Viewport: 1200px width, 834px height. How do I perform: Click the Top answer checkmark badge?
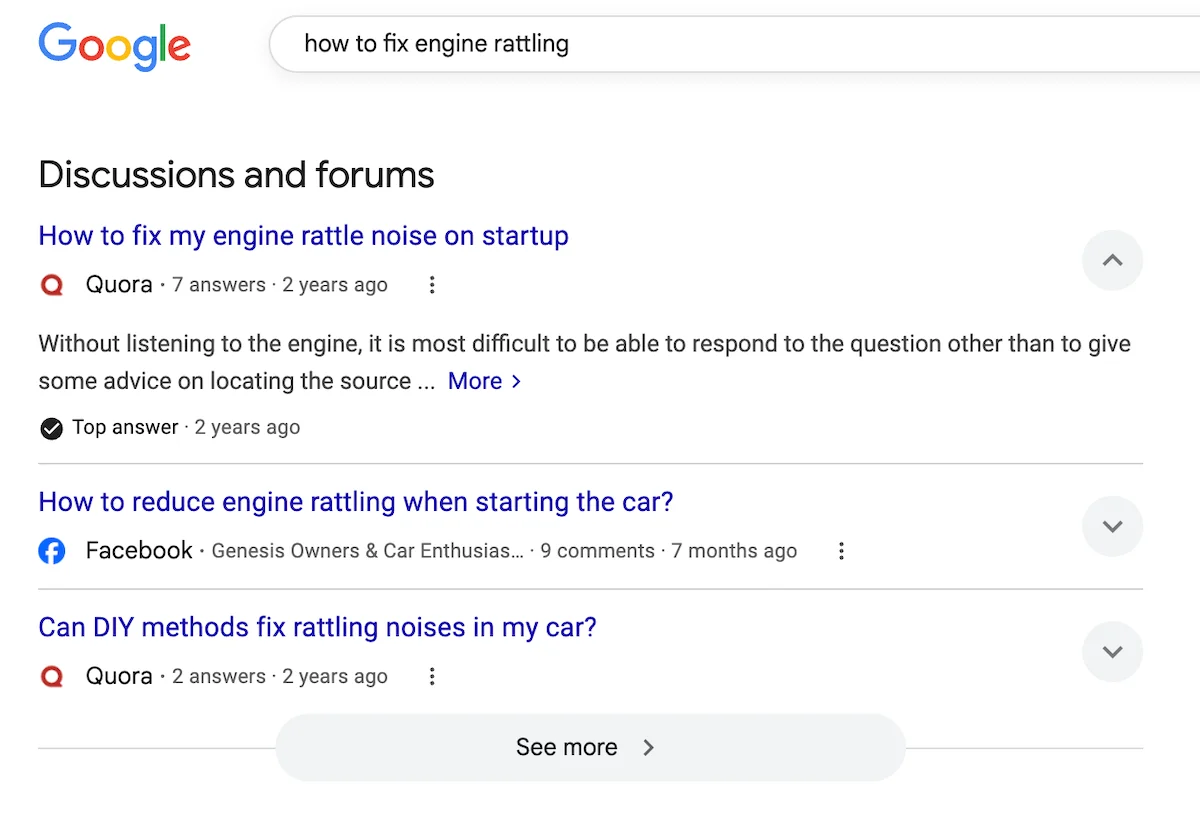(x=51, y=428)
